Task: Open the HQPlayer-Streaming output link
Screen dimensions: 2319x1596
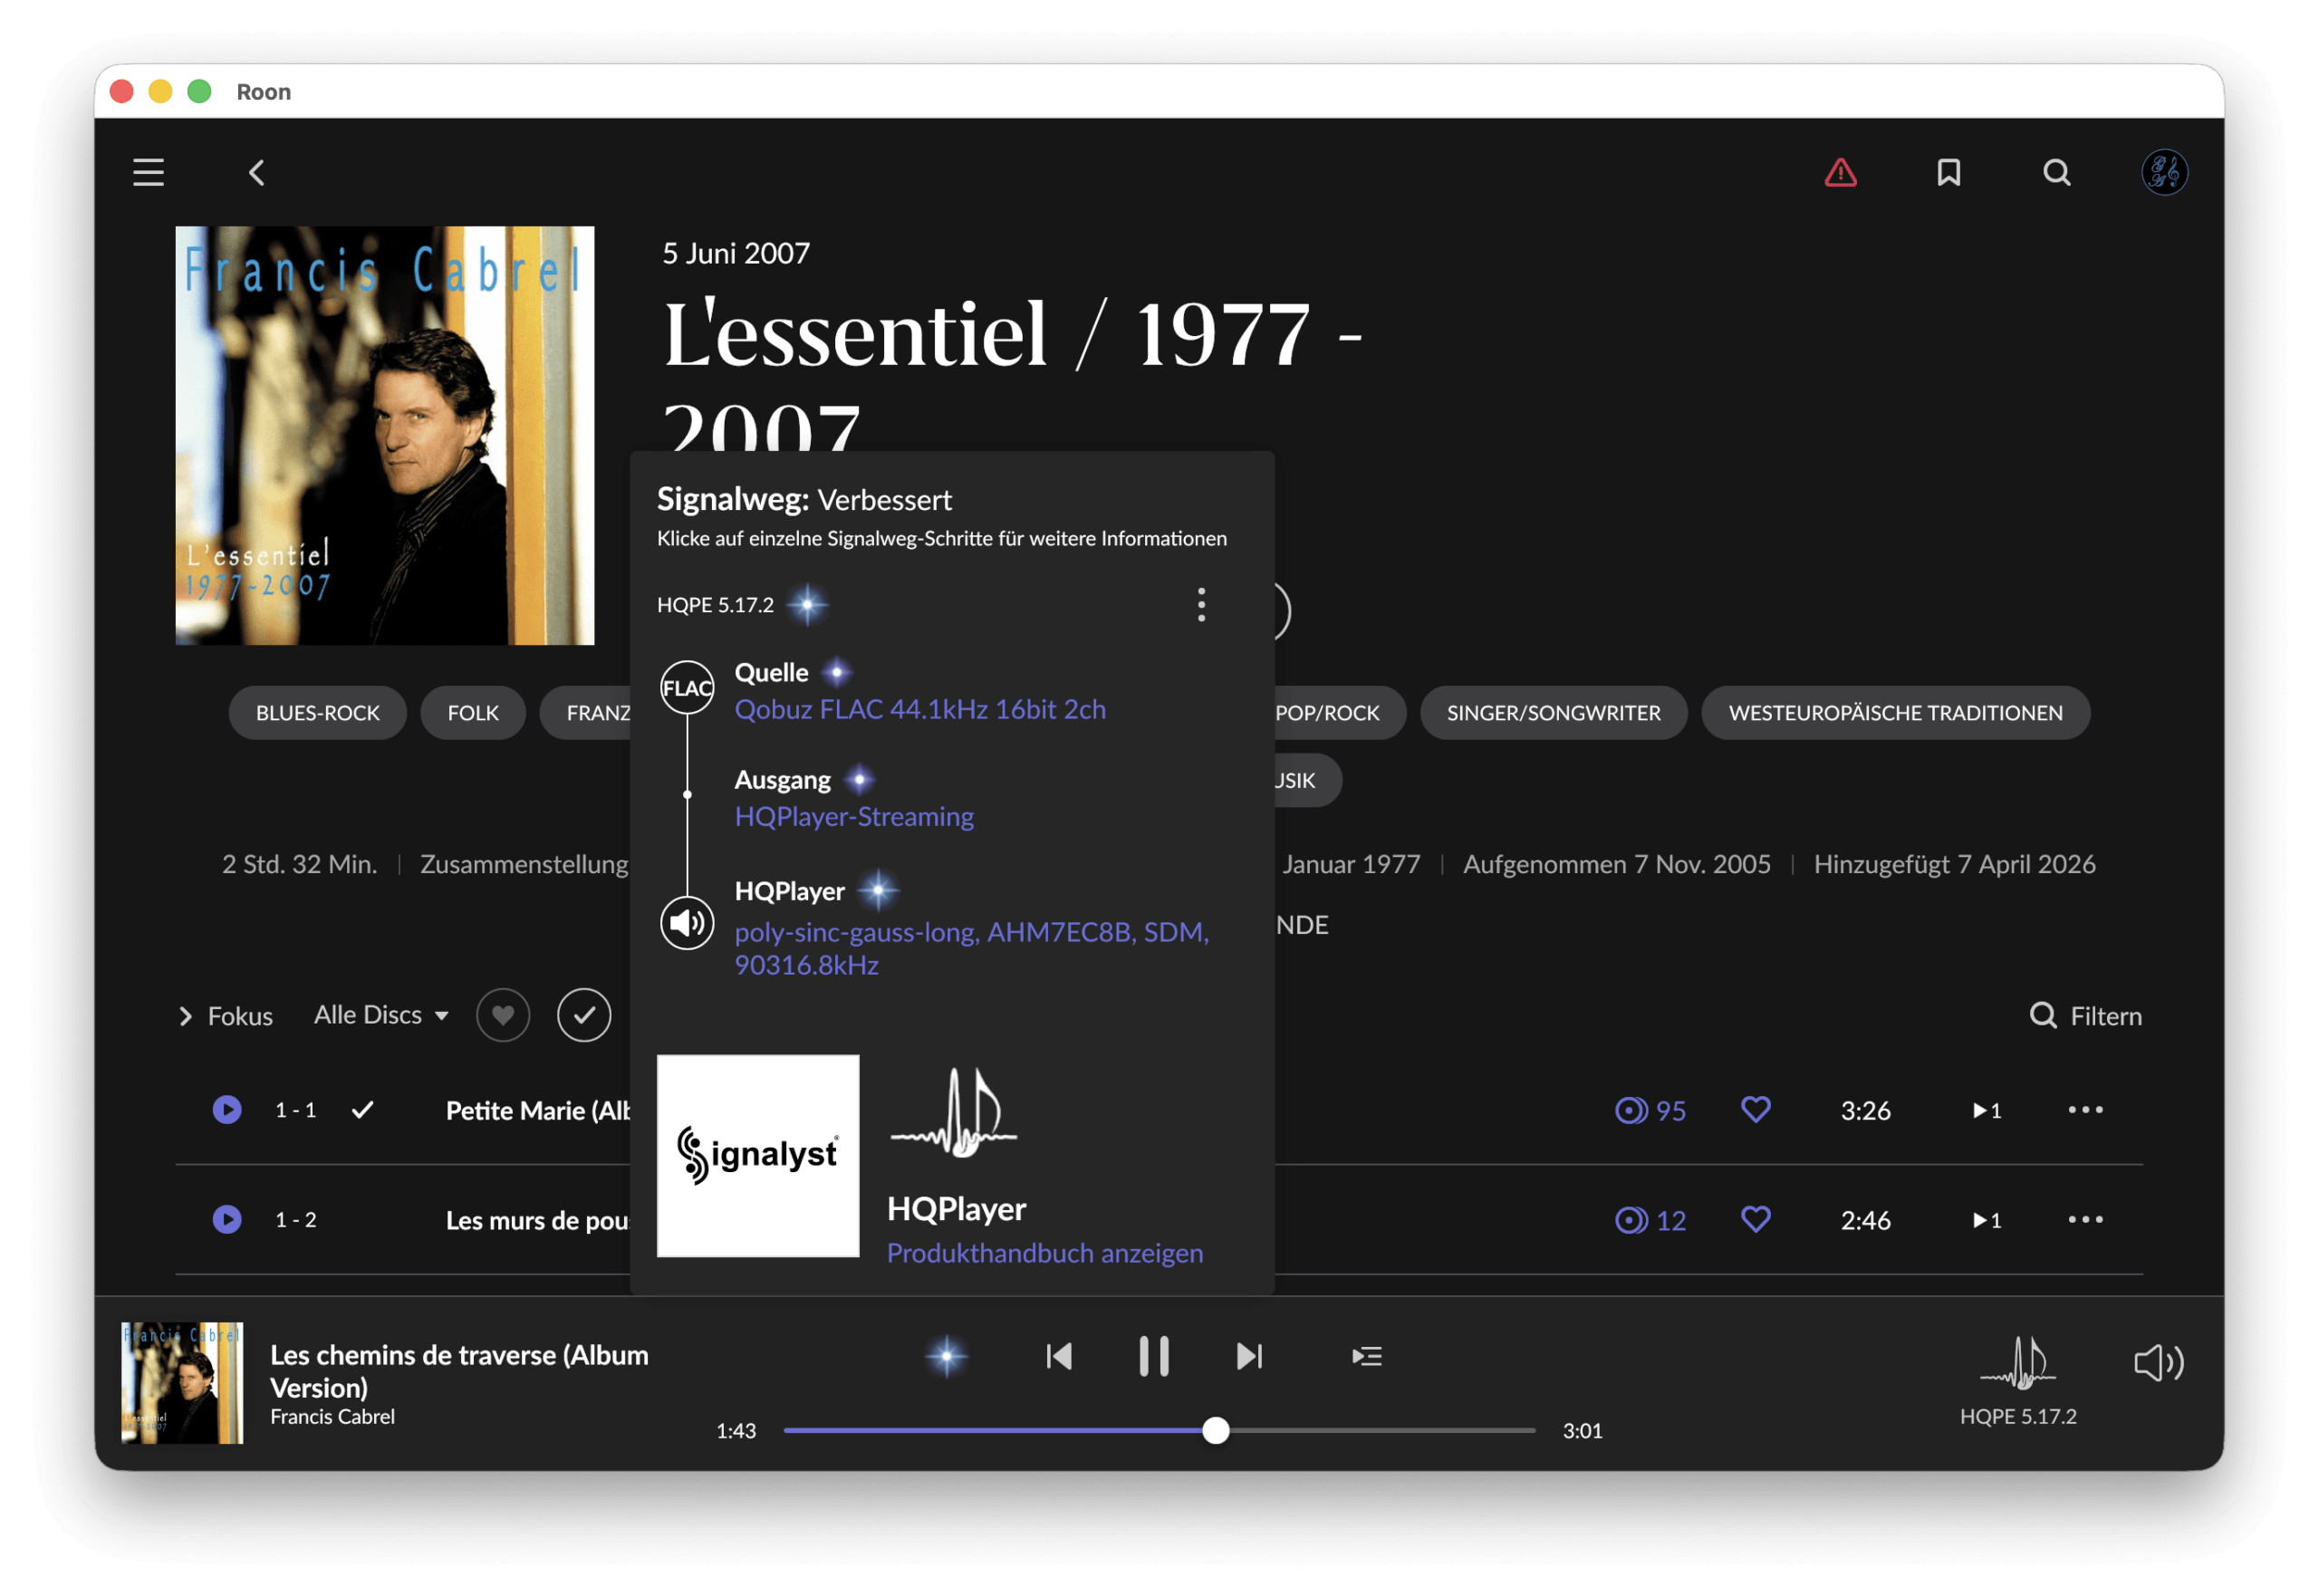Action: pyautogui.click(x=854, y=817)
